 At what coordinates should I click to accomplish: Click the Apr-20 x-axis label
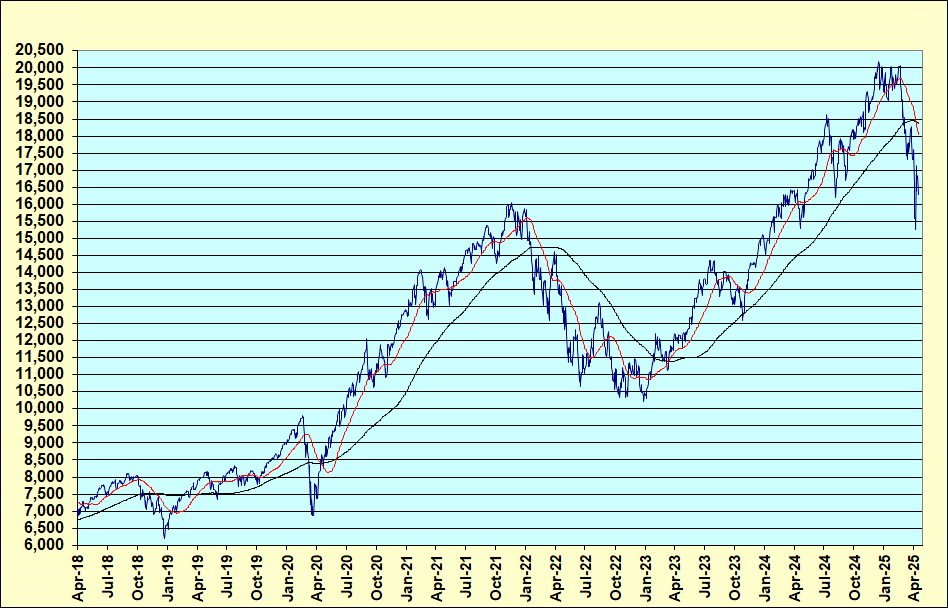pos(317,578)
